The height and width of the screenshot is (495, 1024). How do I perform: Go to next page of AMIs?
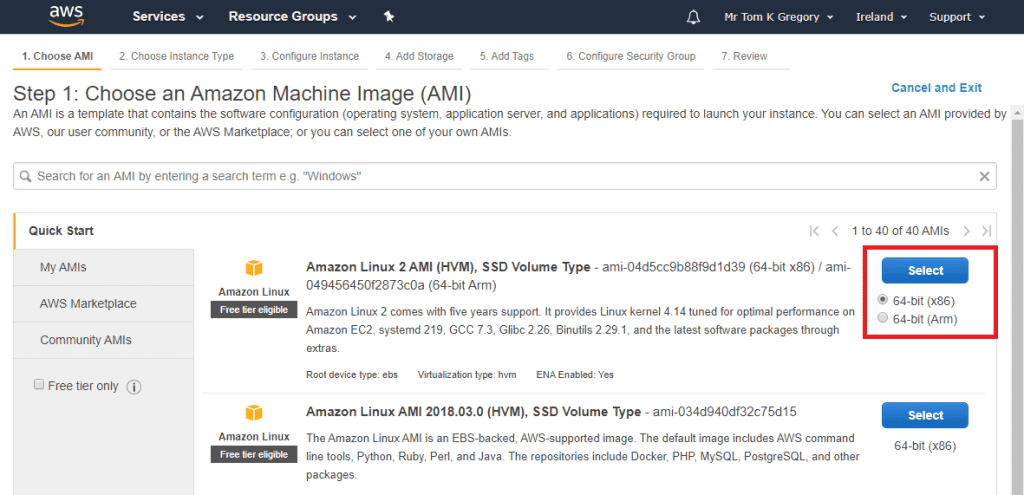click(967, 231)
